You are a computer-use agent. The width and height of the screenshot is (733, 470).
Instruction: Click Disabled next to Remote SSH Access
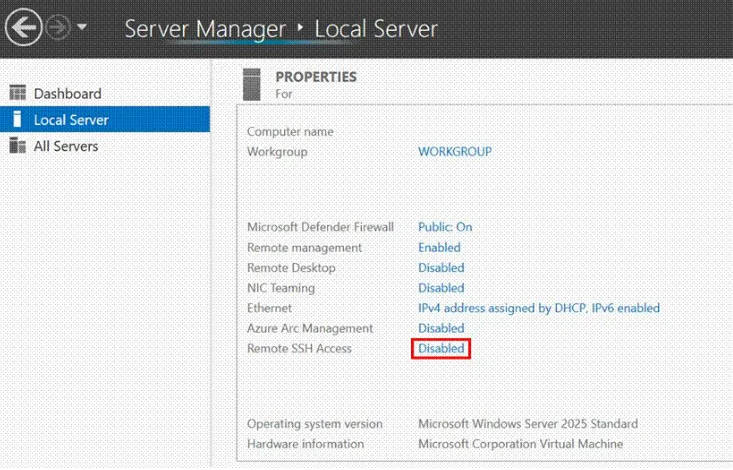[441, 348]
